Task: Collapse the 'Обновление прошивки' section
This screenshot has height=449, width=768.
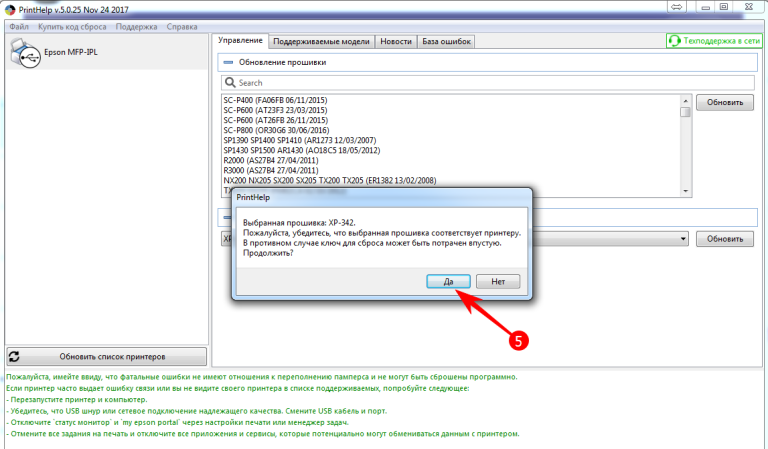Action: coord(227,62)
